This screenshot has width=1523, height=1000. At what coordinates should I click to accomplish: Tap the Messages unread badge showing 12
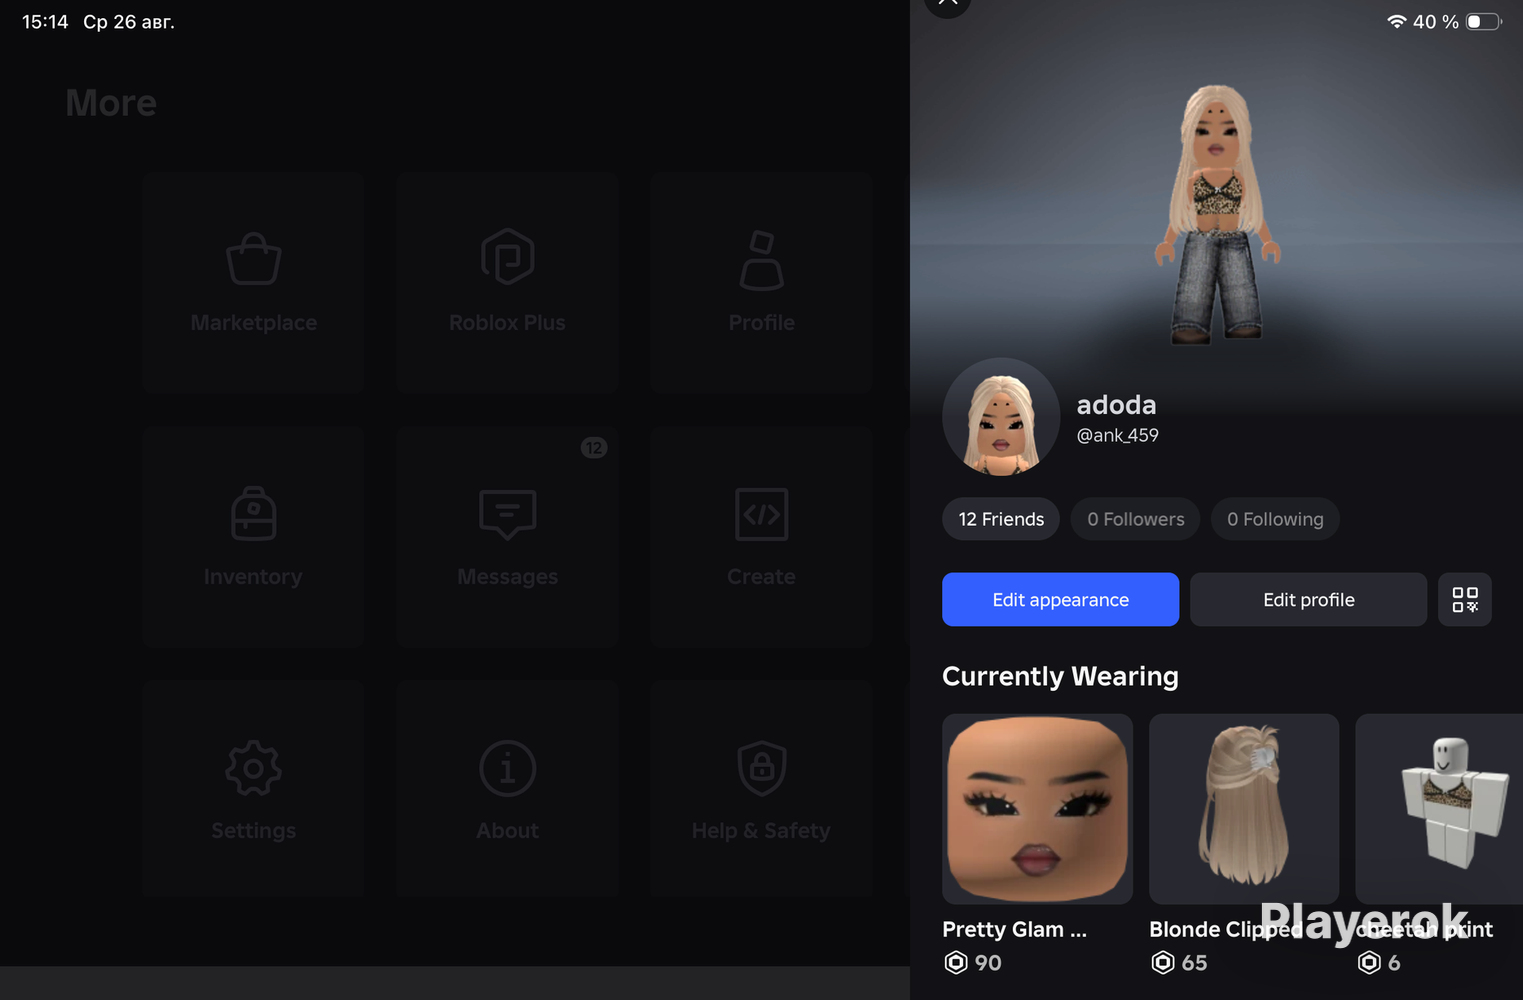pyautogui.click(x=594, y=448)
